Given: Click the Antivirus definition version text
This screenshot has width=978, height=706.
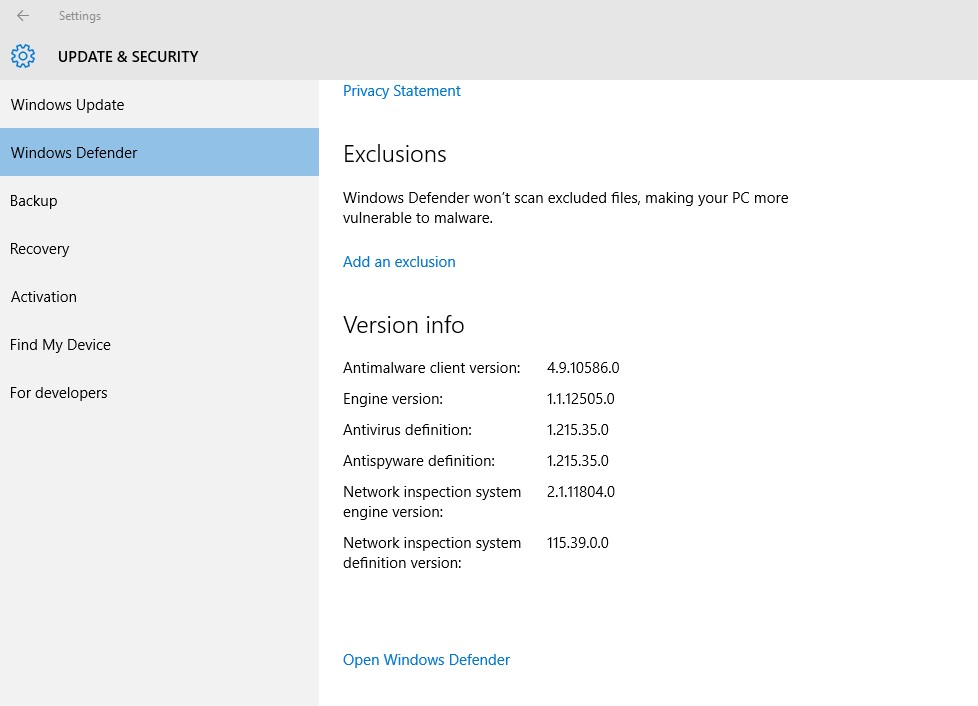Looking at the screenshot, I should (577, 429).
